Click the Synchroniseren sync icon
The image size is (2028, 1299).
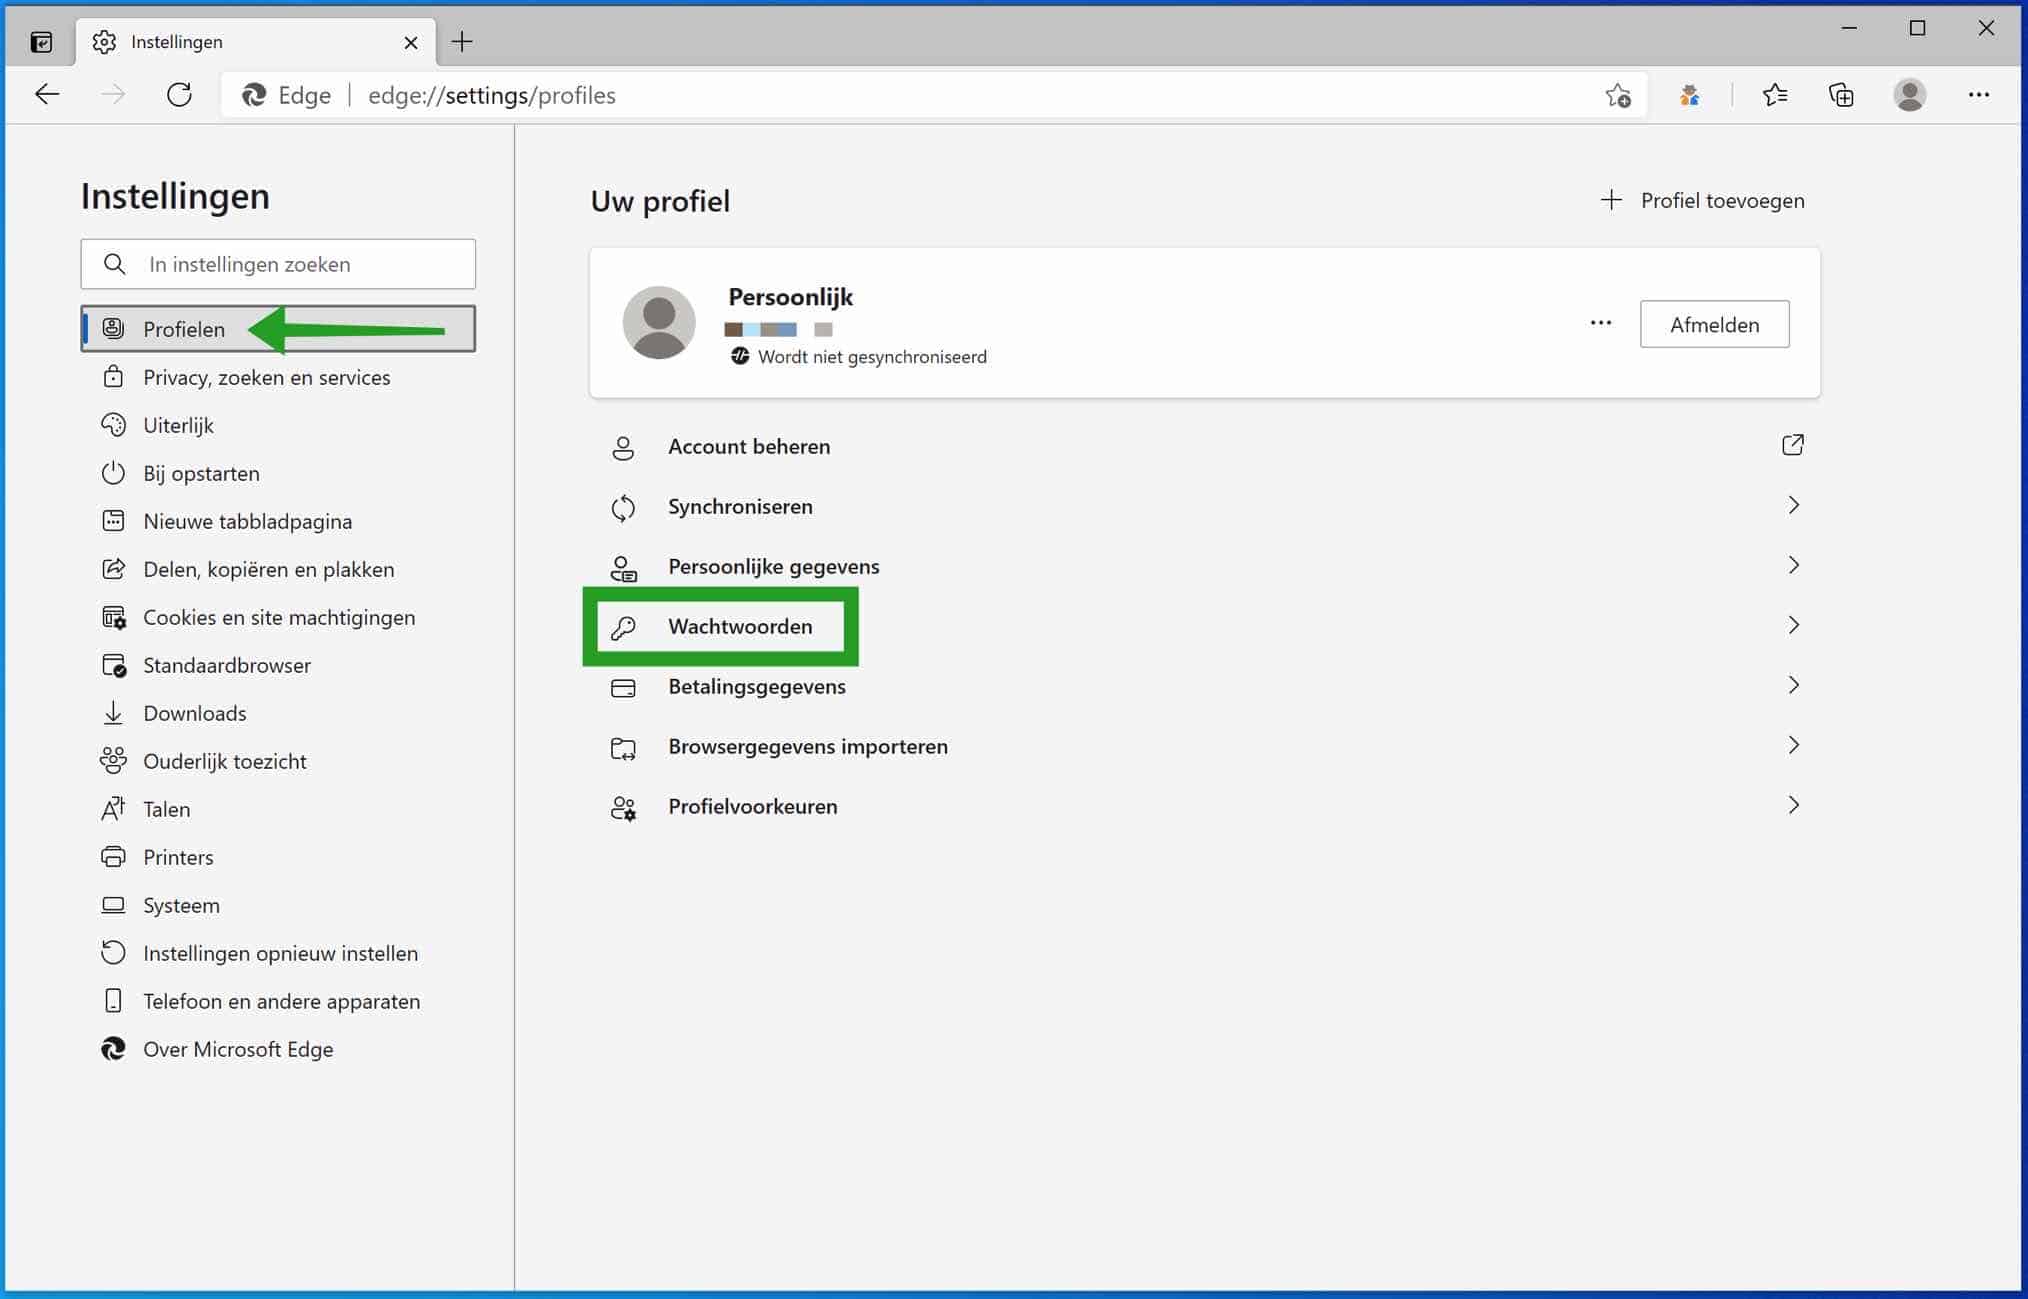[622, 505]
